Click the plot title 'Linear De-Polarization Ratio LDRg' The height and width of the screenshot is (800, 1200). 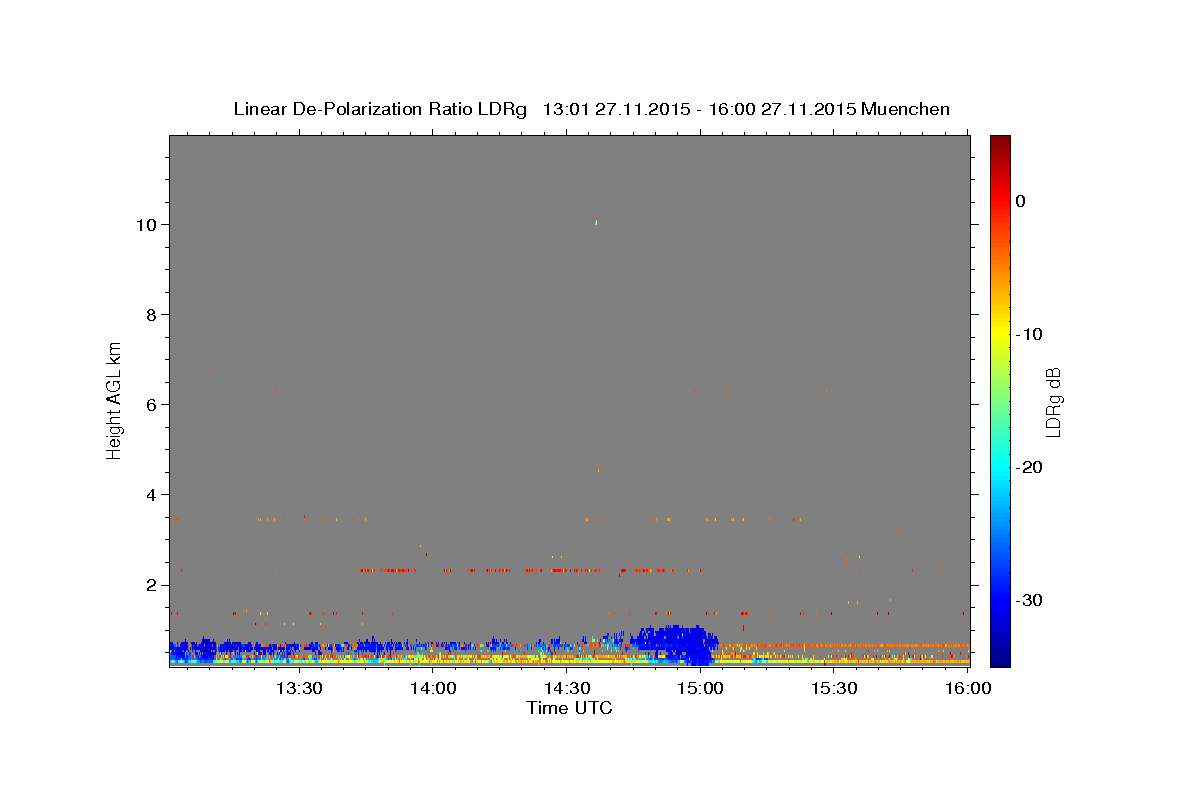(x=380, y=109)
